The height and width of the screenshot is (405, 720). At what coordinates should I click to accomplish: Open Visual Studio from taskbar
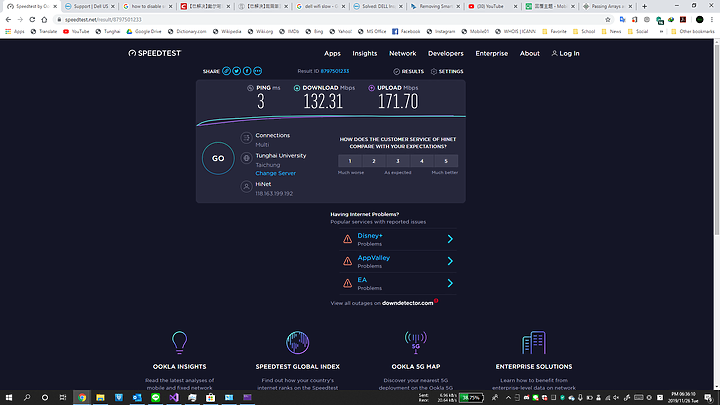(x=174, y=398)
